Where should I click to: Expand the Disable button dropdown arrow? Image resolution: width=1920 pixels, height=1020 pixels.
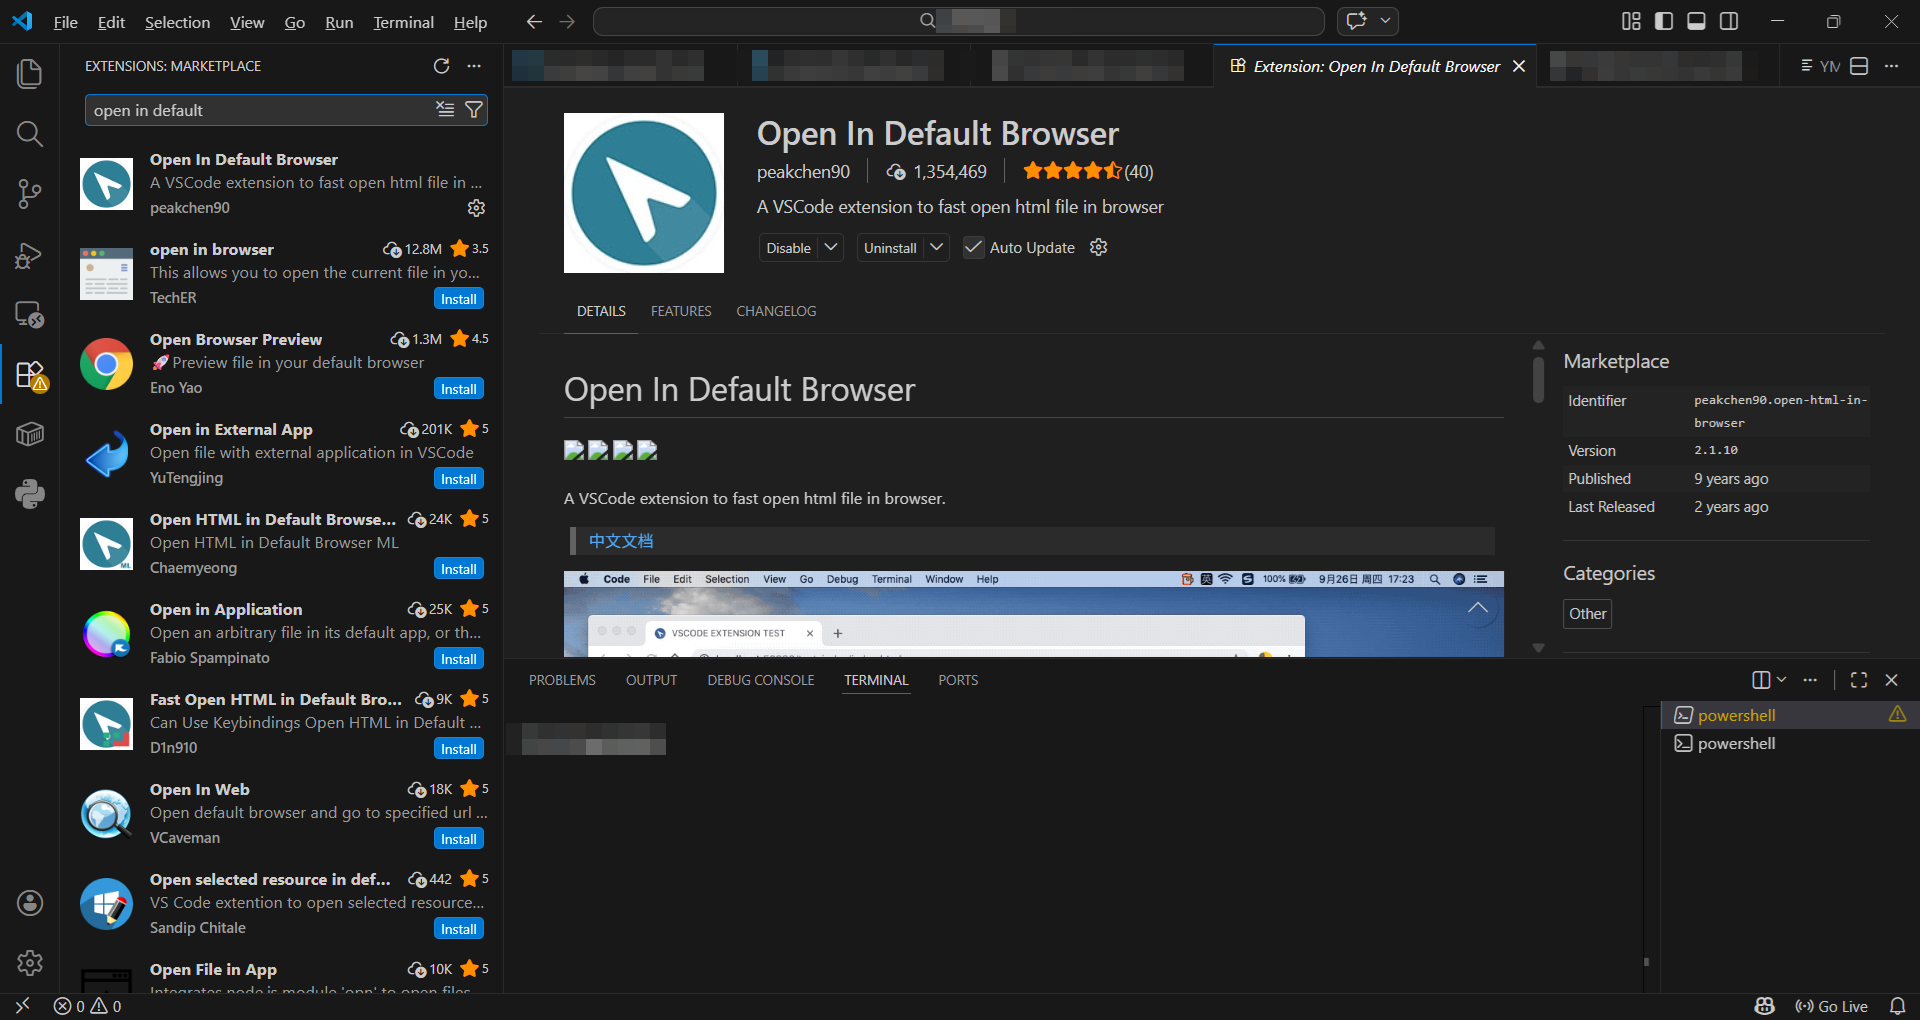click(x=831, y=248)
